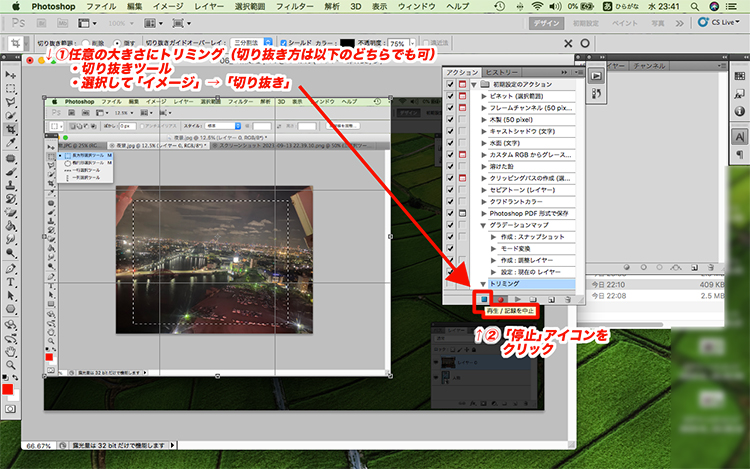
Task: Click the shield カラー black swatch
Action: (347, 43)
